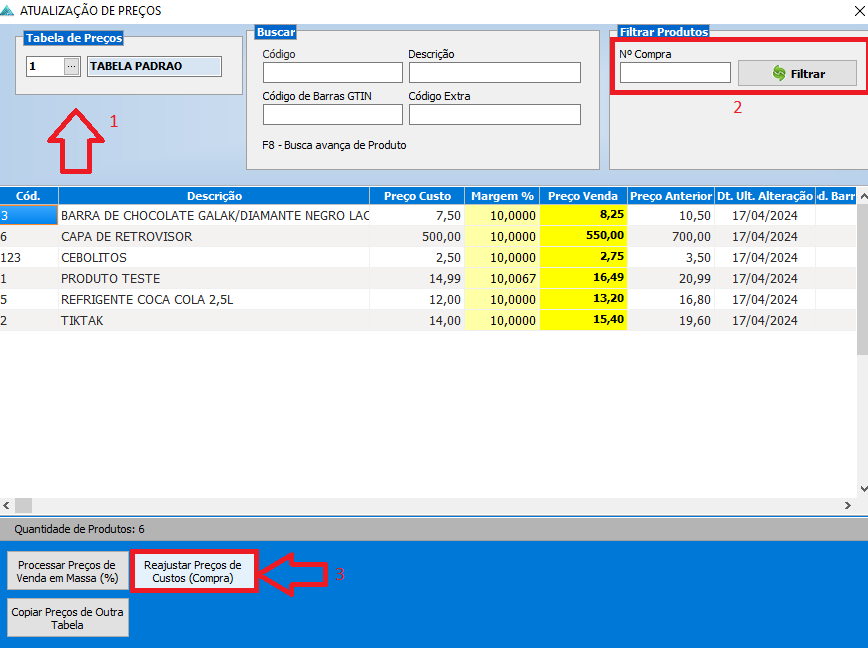Click Preço Custo cell 7,50
Screen dimensions: 868x648
tap(417, 215)
